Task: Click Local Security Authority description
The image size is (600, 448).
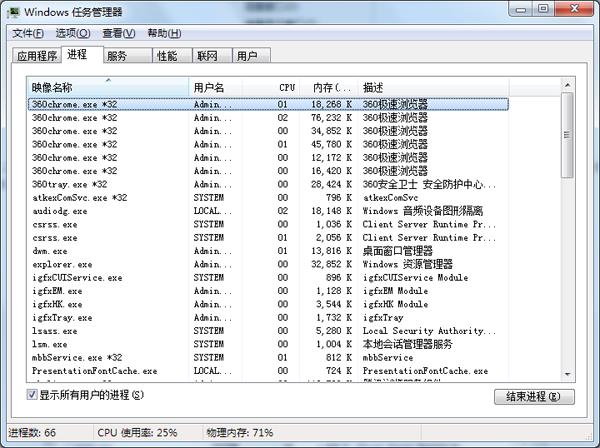Action: point(429,331)
